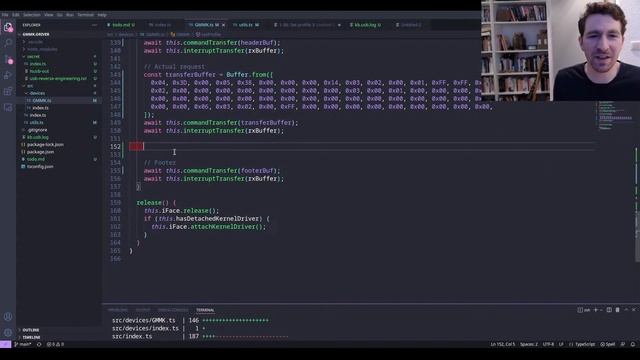Change indentation via Spaces: 2 status entry

[x=529, y=344]
